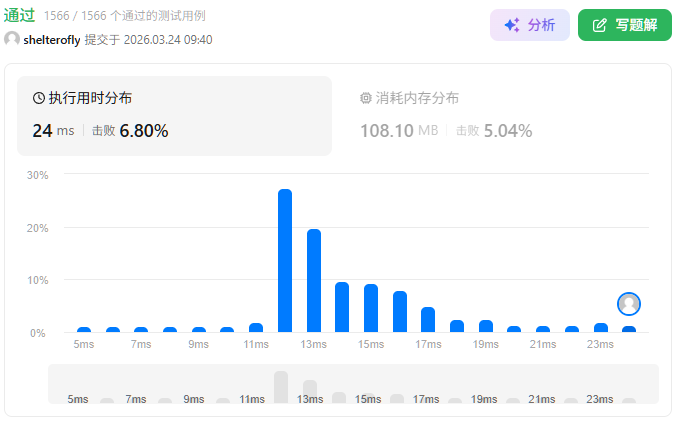Image resolution: width=676 pixels, height=423 pixels.
Task: Open the 分析 analysis feature
Action: point(529,25)
